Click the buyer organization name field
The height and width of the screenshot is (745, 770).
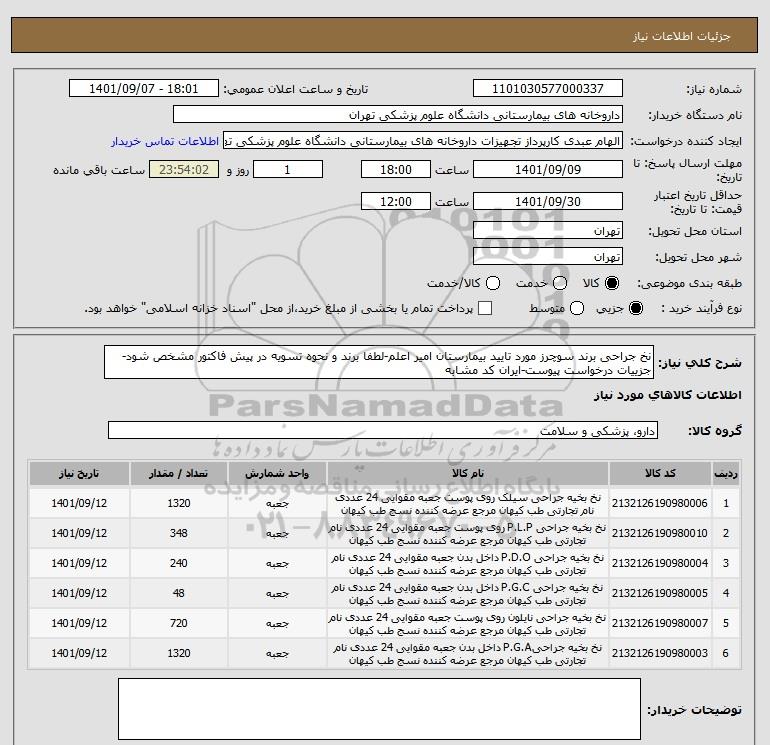398,114
